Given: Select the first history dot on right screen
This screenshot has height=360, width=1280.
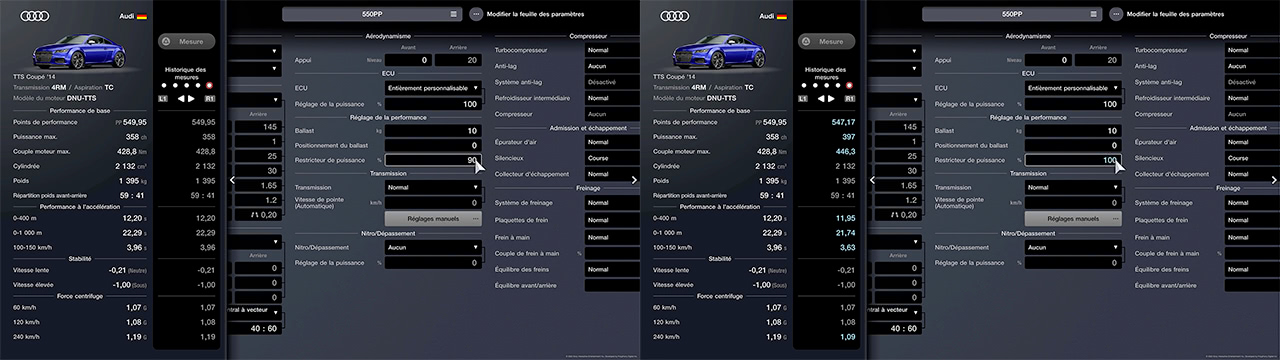Looking at the screenshot, I should click(x=803, y=86).
